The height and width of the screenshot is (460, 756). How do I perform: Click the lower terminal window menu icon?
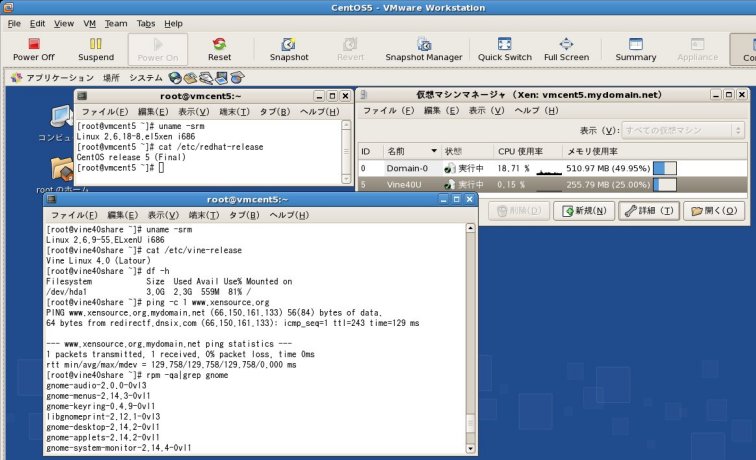[x=52, y=199]
